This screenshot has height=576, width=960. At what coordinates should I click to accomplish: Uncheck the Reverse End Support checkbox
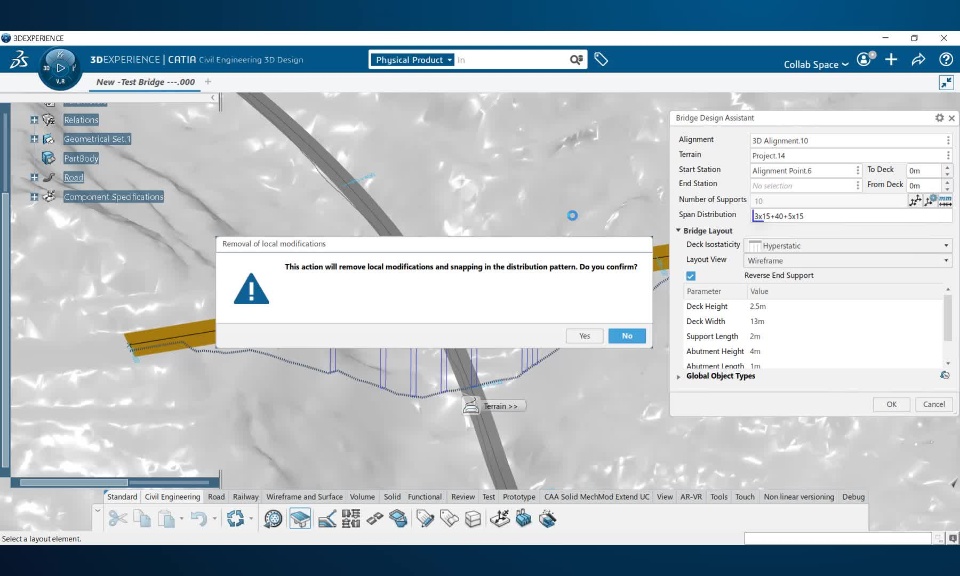(691, 276)
